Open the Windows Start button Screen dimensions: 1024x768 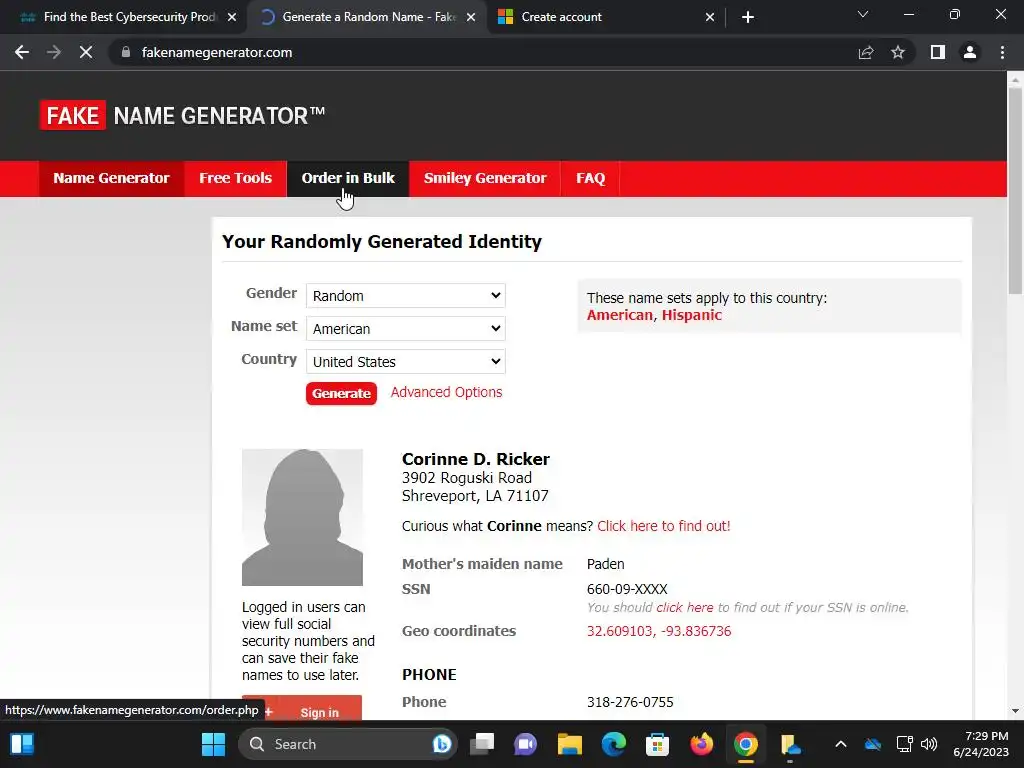(x=213, y=744)
